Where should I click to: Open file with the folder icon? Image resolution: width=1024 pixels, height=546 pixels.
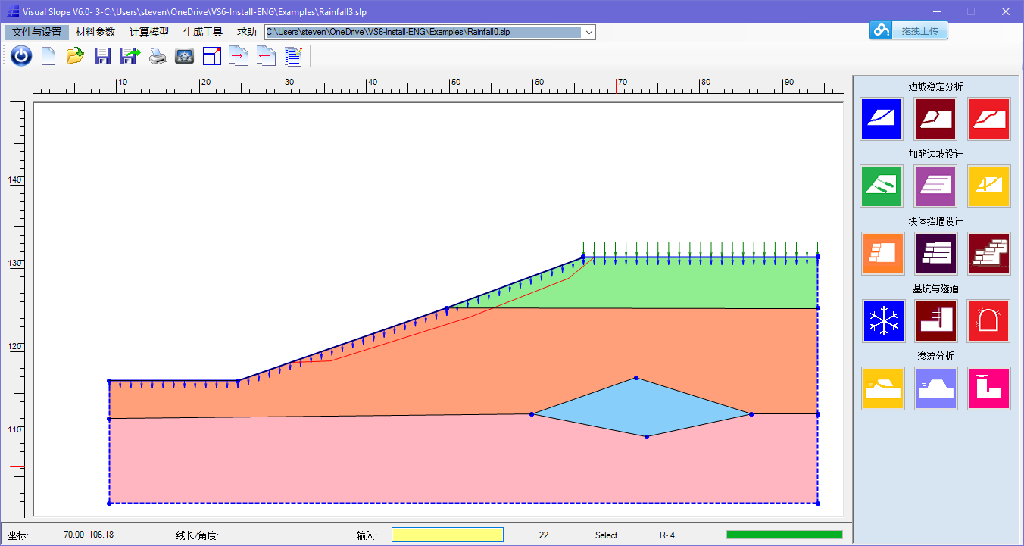75,56
